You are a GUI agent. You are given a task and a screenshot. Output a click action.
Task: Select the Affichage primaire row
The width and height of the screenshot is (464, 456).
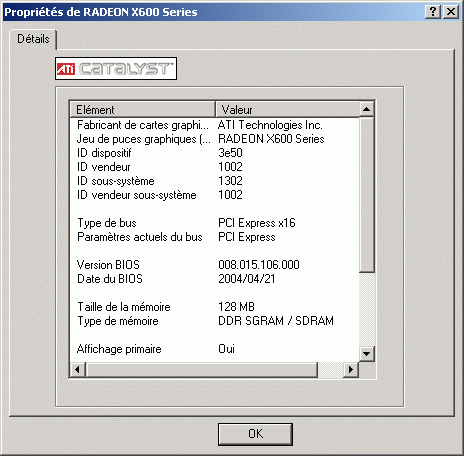click(215, 349)
